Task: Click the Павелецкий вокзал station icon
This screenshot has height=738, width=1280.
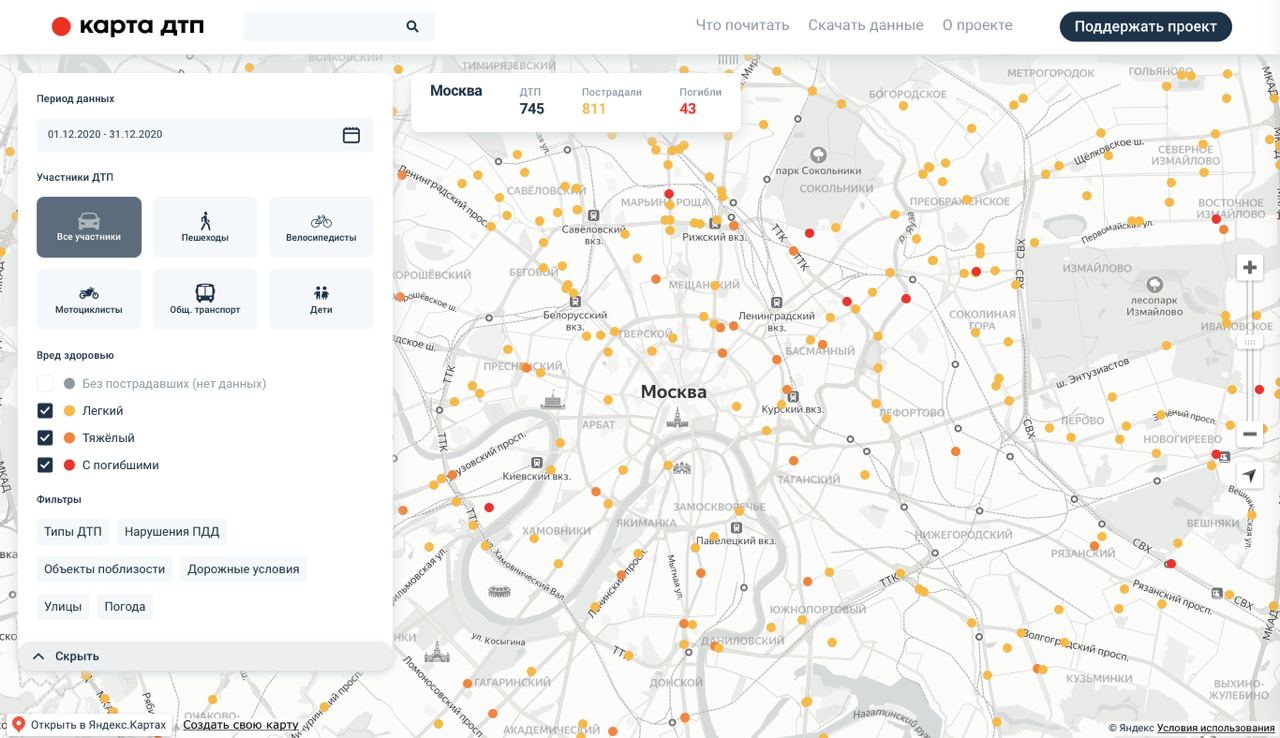Action: click(736, 527)
